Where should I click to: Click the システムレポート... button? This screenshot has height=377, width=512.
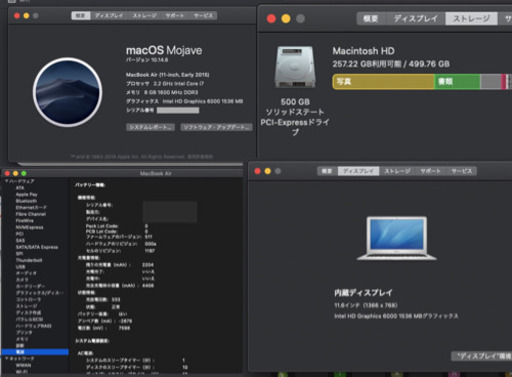pos(150,127)
